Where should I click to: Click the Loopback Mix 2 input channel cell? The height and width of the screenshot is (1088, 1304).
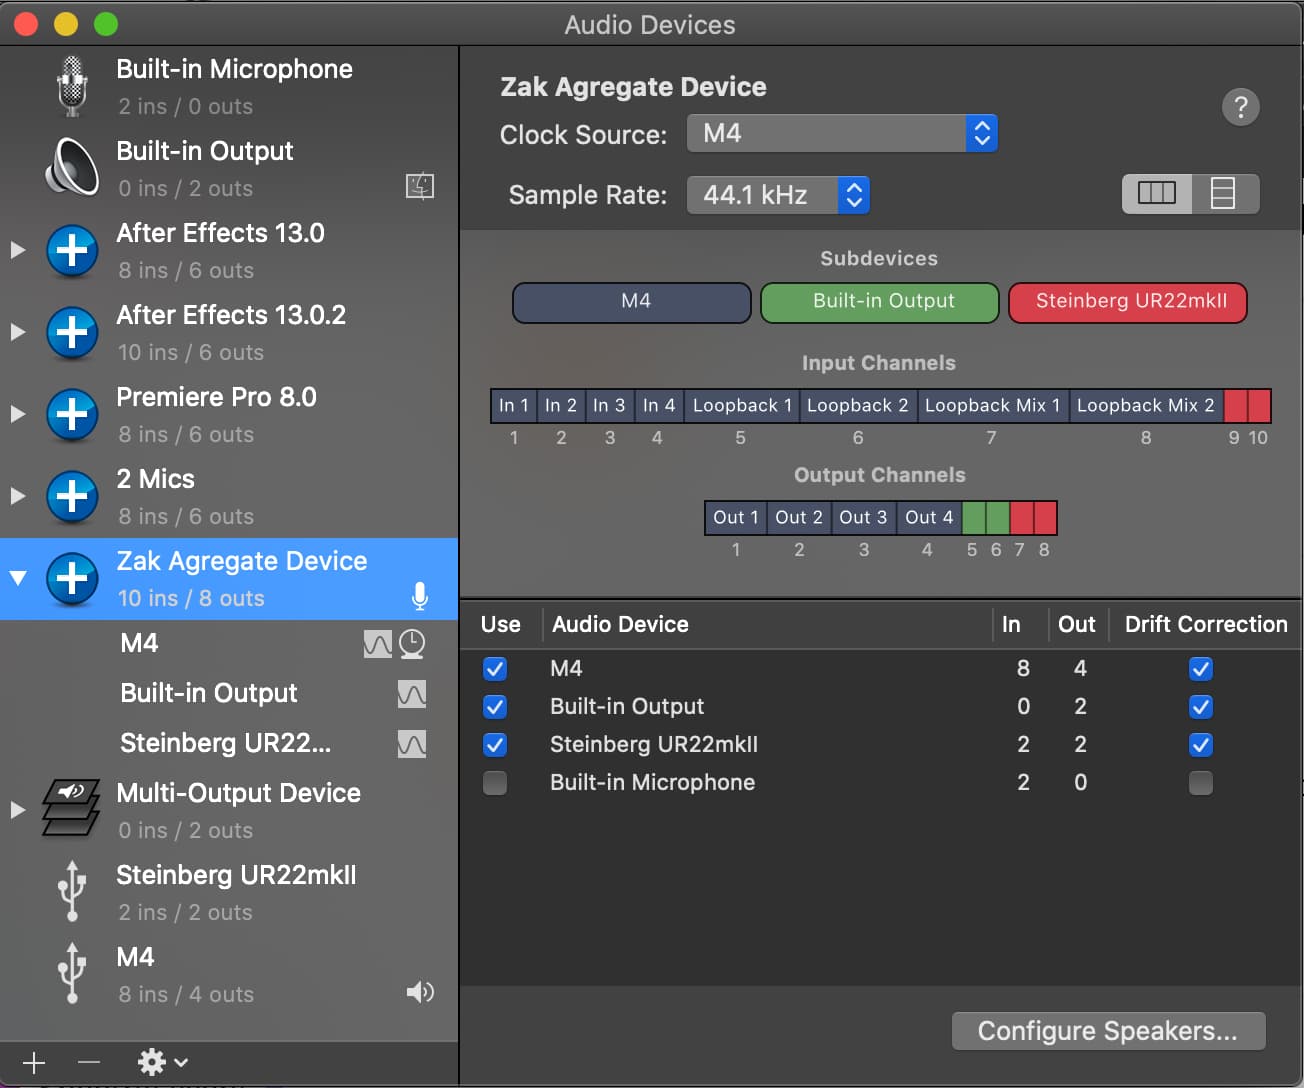click(1146, 406)
